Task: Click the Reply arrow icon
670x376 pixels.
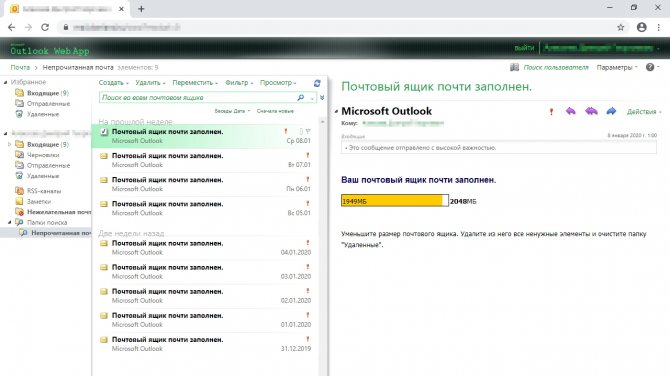Action: (x=570, y=112)
